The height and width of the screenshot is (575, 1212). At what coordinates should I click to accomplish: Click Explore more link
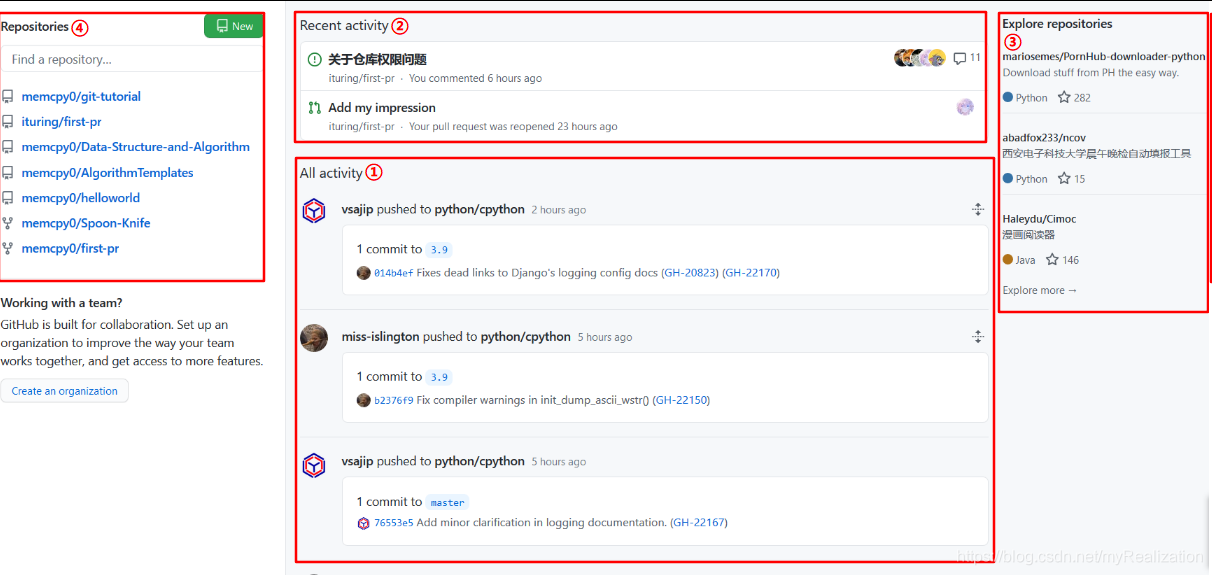click(x=1040, y=290)
